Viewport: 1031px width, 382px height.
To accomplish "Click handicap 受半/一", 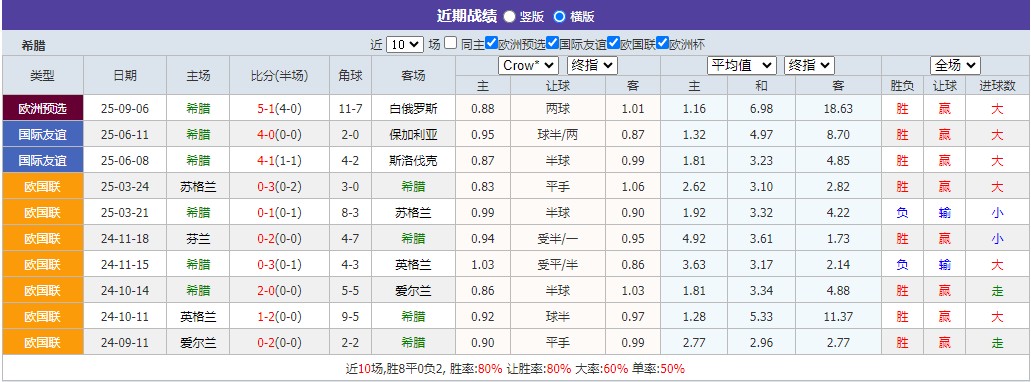I will [x=558, y=239].
